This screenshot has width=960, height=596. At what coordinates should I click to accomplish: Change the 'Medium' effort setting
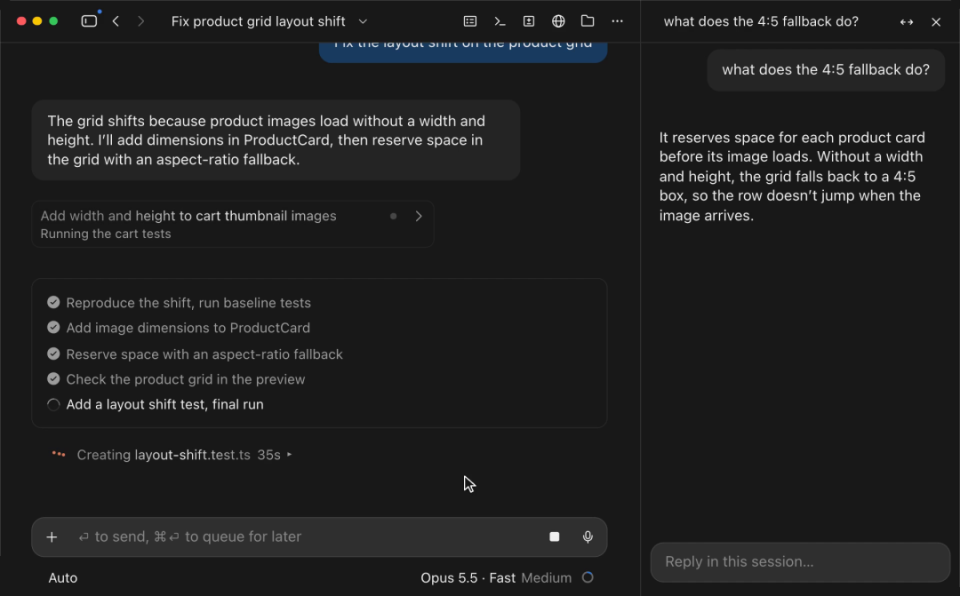546,578
